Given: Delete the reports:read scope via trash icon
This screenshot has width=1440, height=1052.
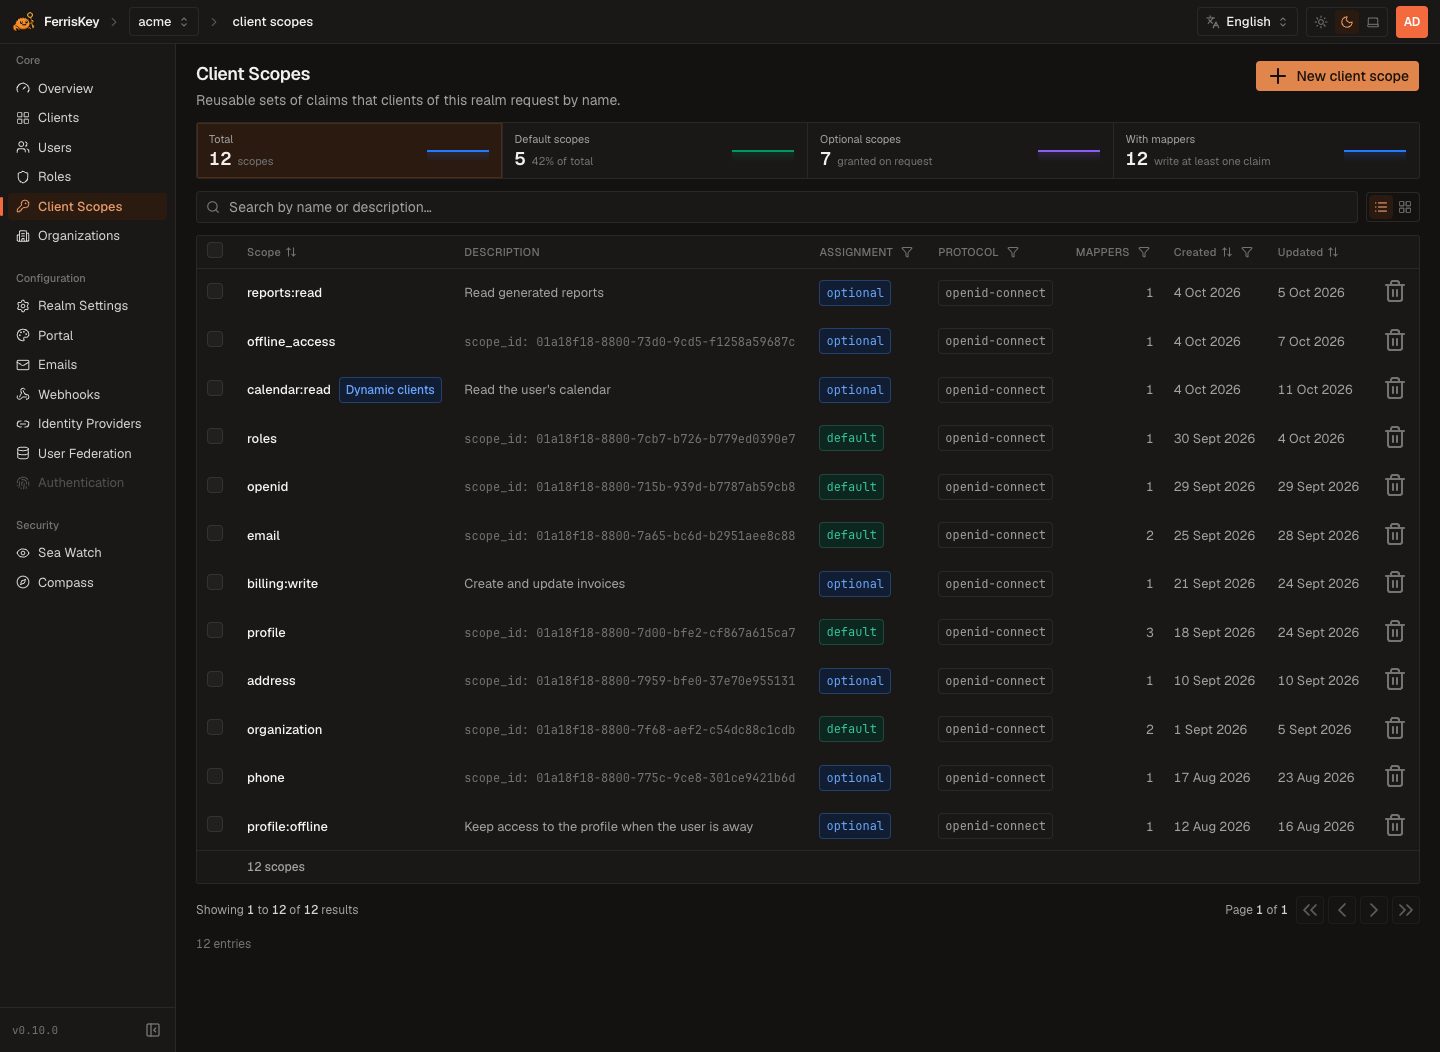Looking at the screenshot, I should (1395, 292).
